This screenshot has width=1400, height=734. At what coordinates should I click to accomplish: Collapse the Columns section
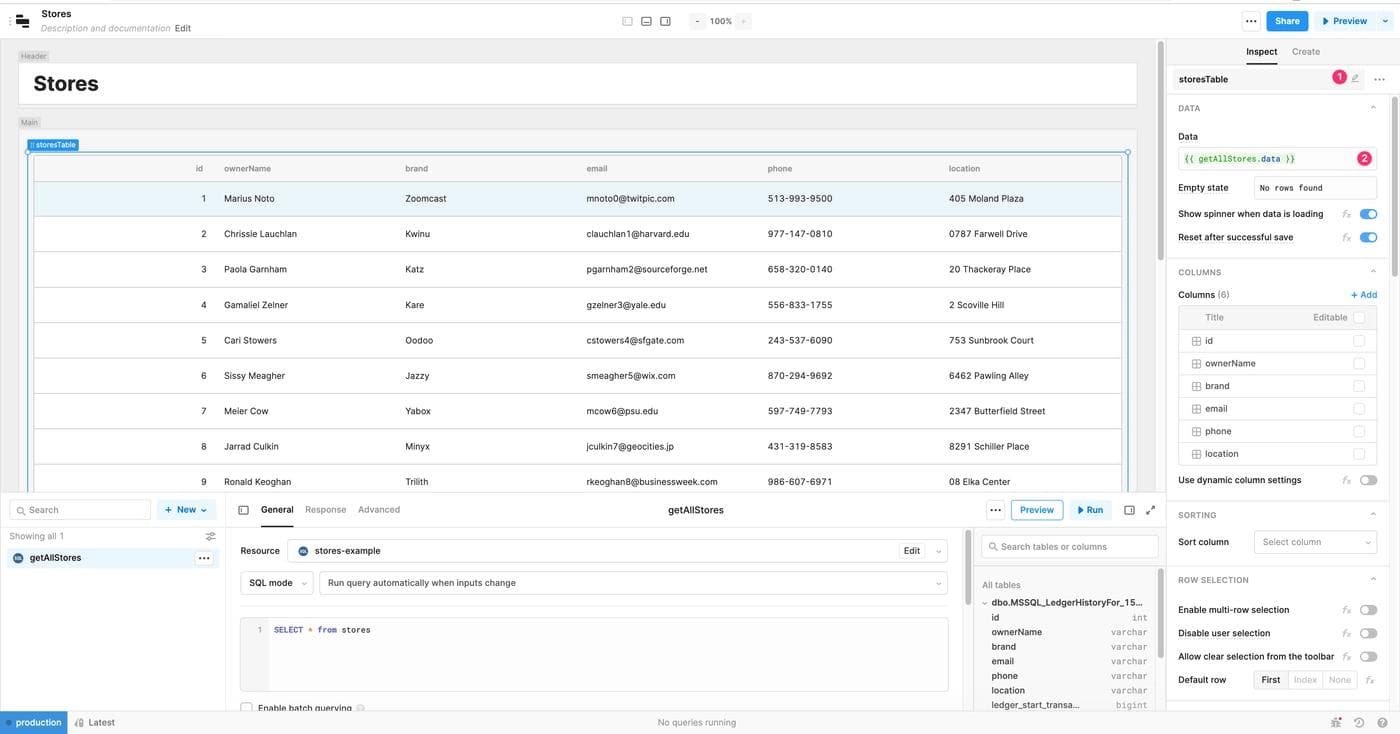1372,272
